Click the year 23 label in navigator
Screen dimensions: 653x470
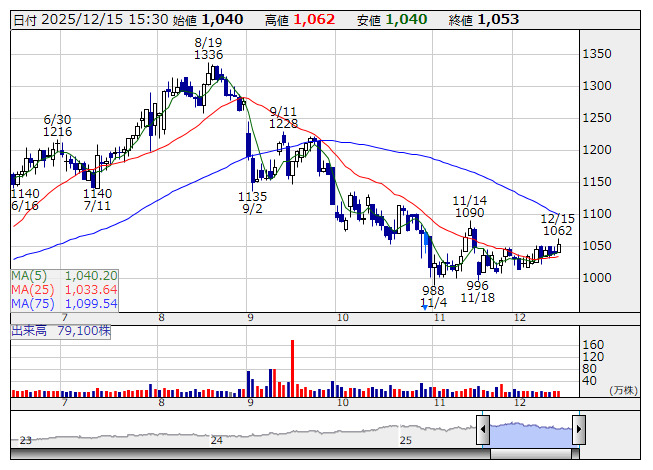tap(25, 440)
